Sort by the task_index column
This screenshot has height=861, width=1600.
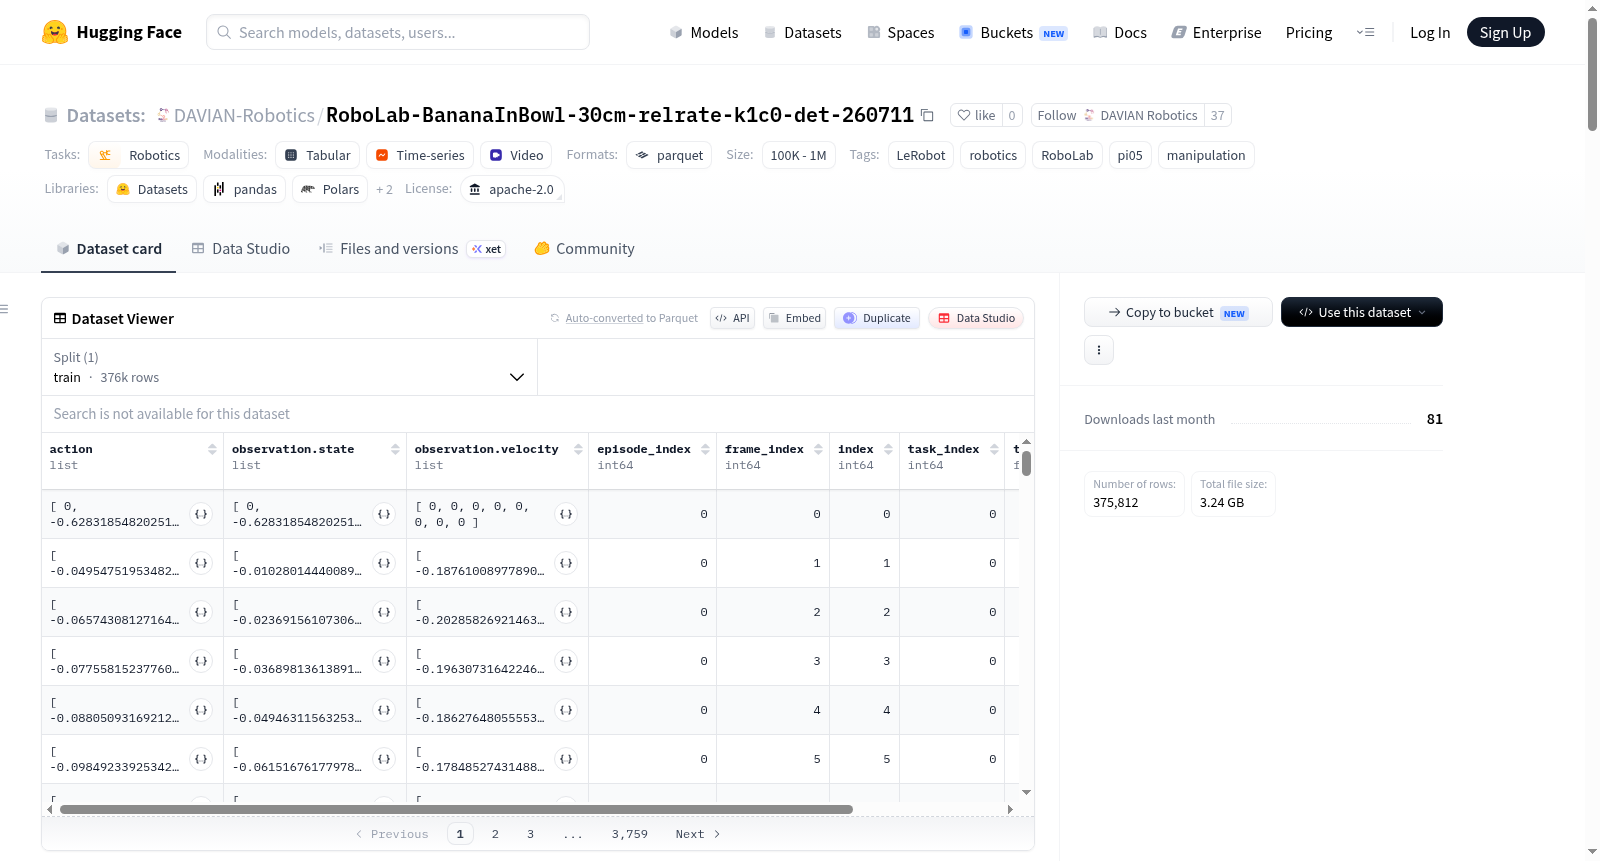tap(994, 449)
